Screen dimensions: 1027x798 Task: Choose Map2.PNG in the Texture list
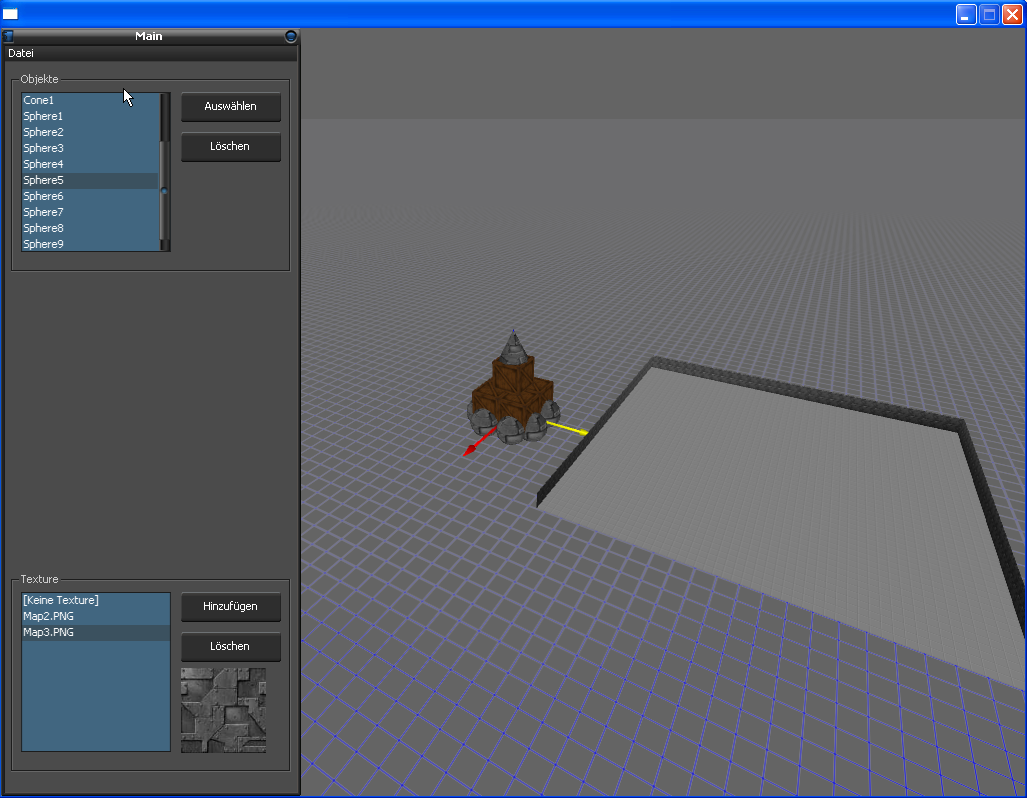click(x=96, y=617)
